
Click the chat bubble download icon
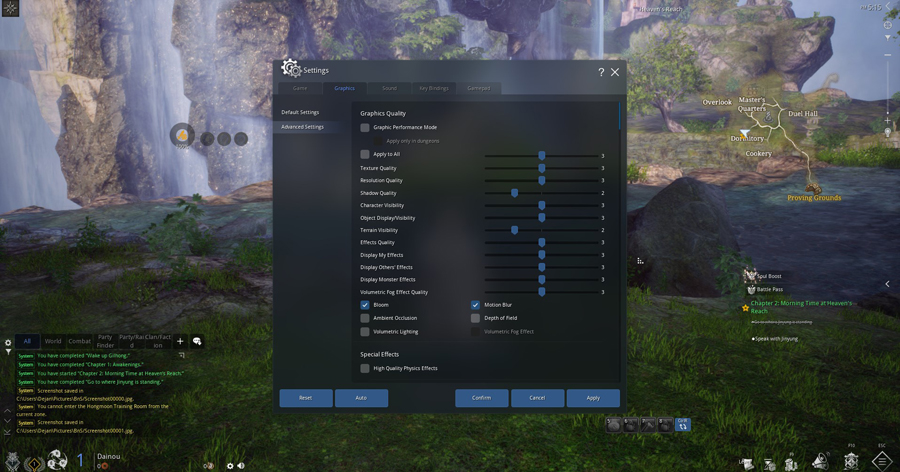point(197,341)
